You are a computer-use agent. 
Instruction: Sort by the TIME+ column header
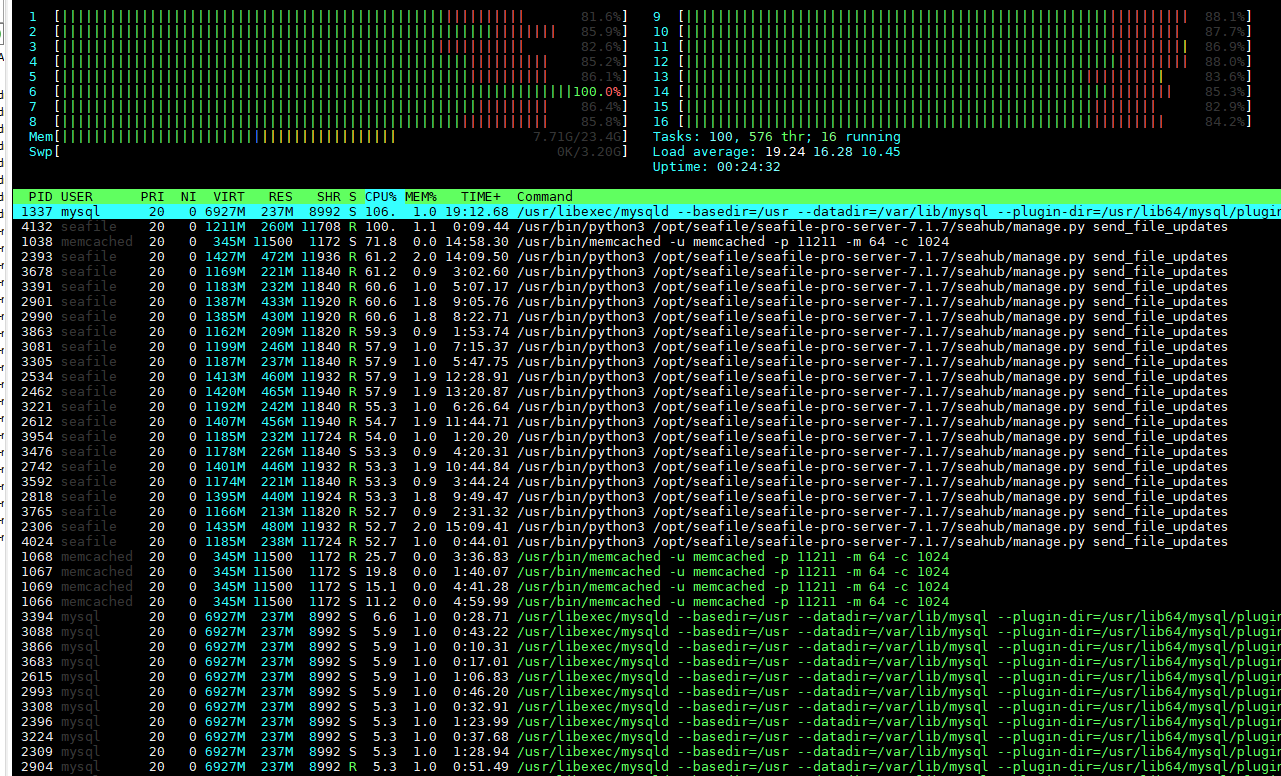point(481,197)
